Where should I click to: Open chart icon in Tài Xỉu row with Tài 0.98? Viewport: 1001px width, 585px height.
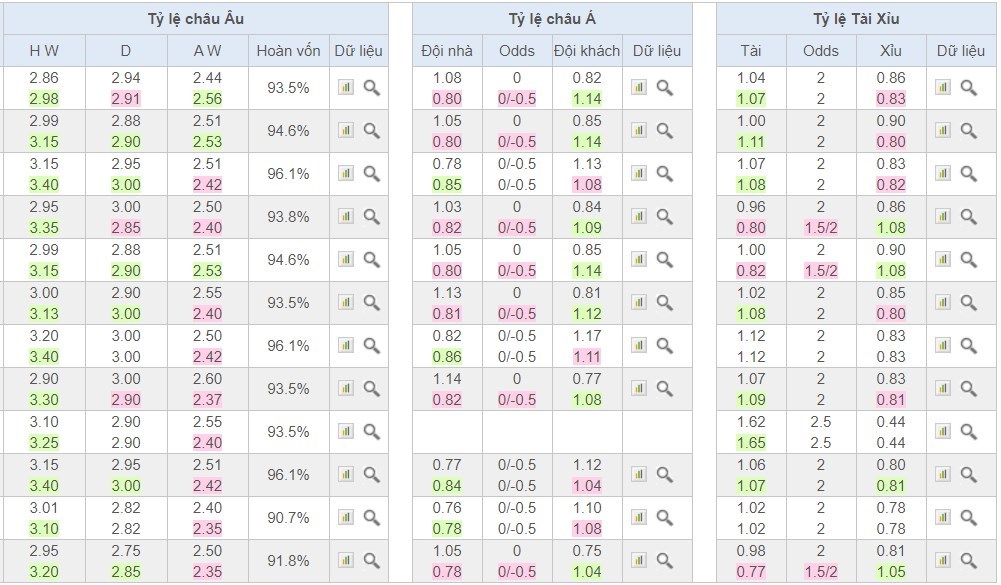(x=942, y=561)
